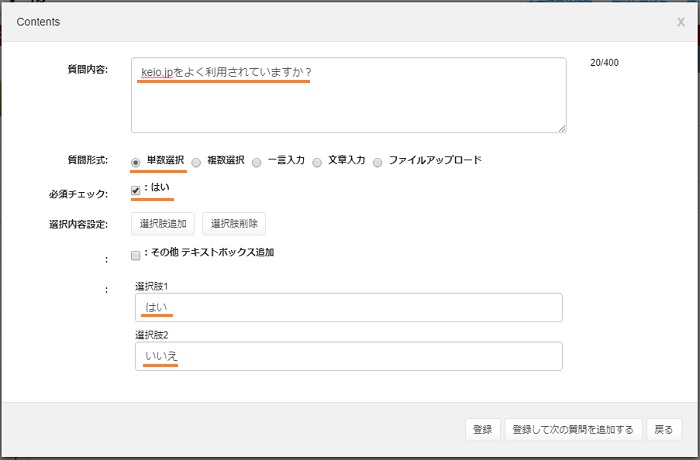The height and width of the screenshot is (460, 700).
Task: Select the 単数選択 radio button
Action: pyautogui.click(x=136, y=162)
